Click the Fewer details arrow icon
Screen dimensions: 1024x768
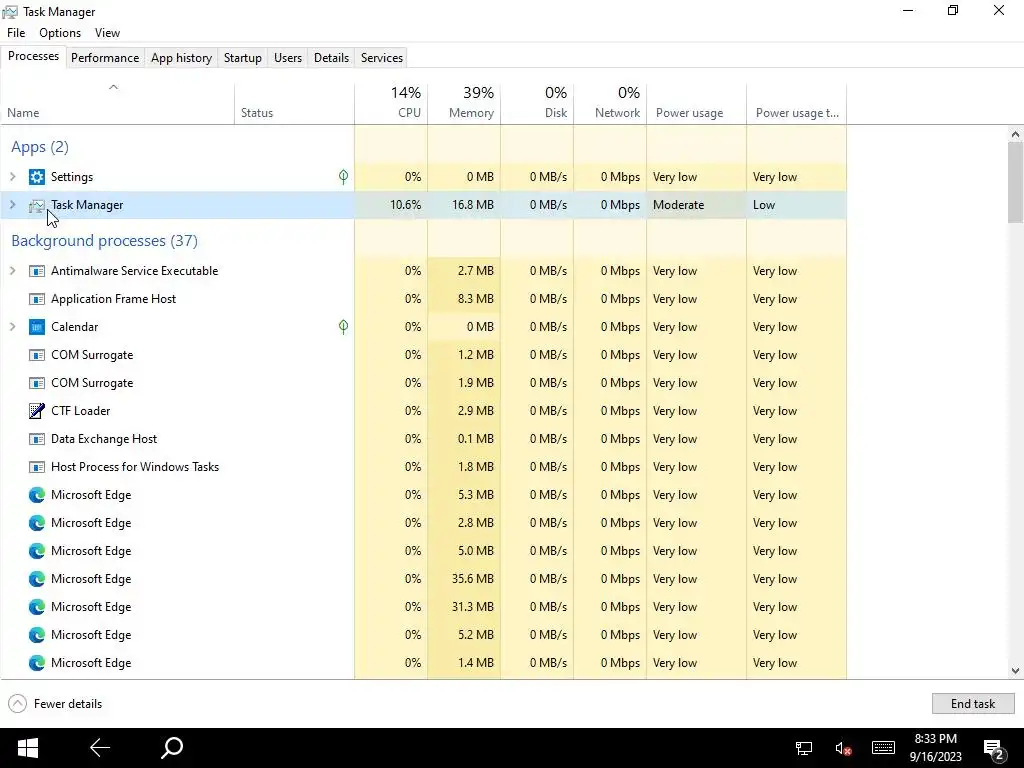[x=18, y=703]
